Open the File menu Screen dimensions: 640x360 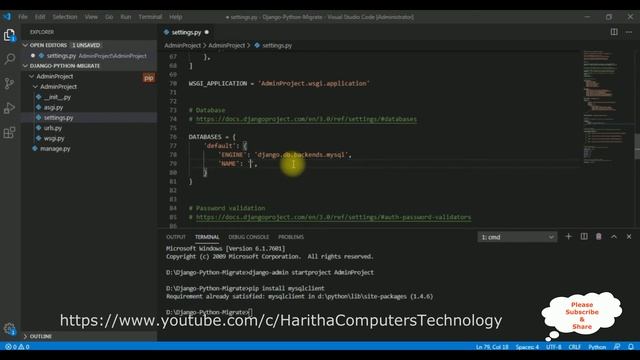coord(23,17)
